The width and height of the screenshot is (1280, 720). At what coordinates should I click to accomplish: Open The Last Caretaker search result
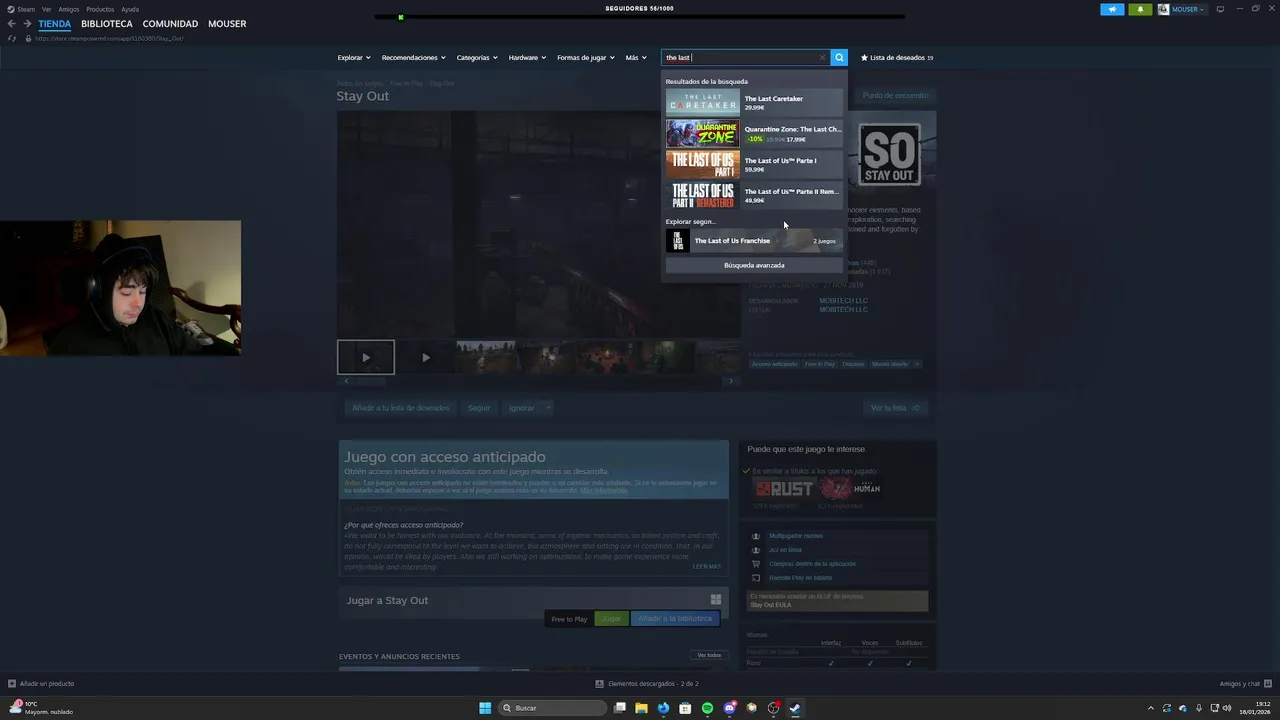point(754,102)
